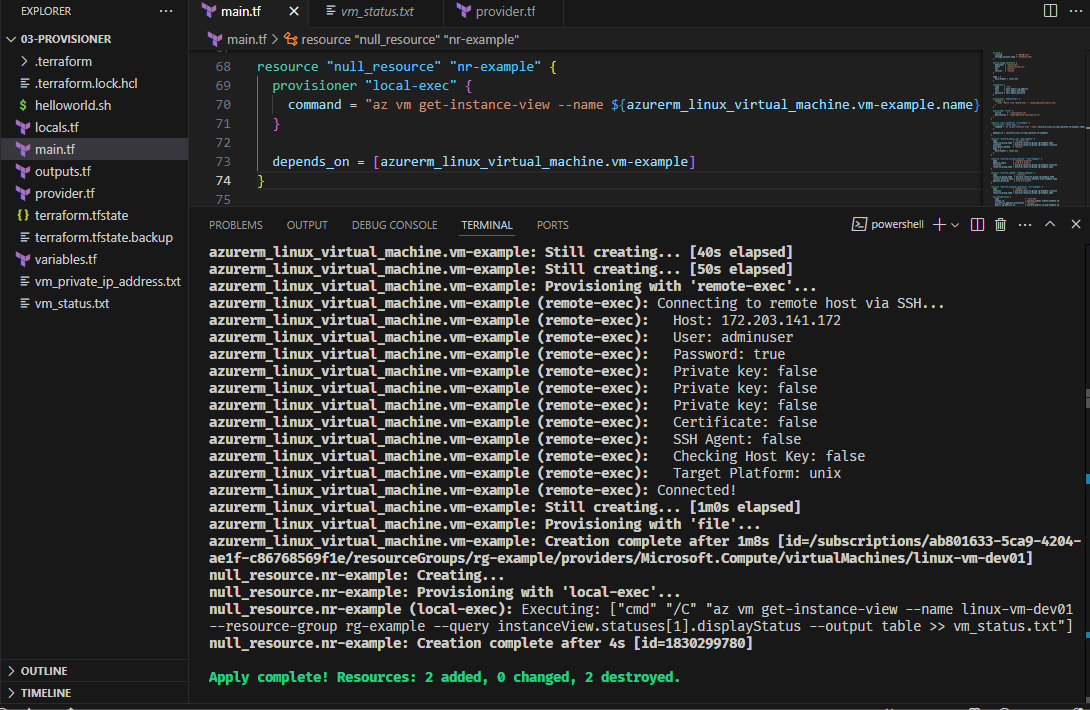Close the main.tf editor tab
Screen dimensions: 1090x710
pyautogui.click(x=294, y=11)
